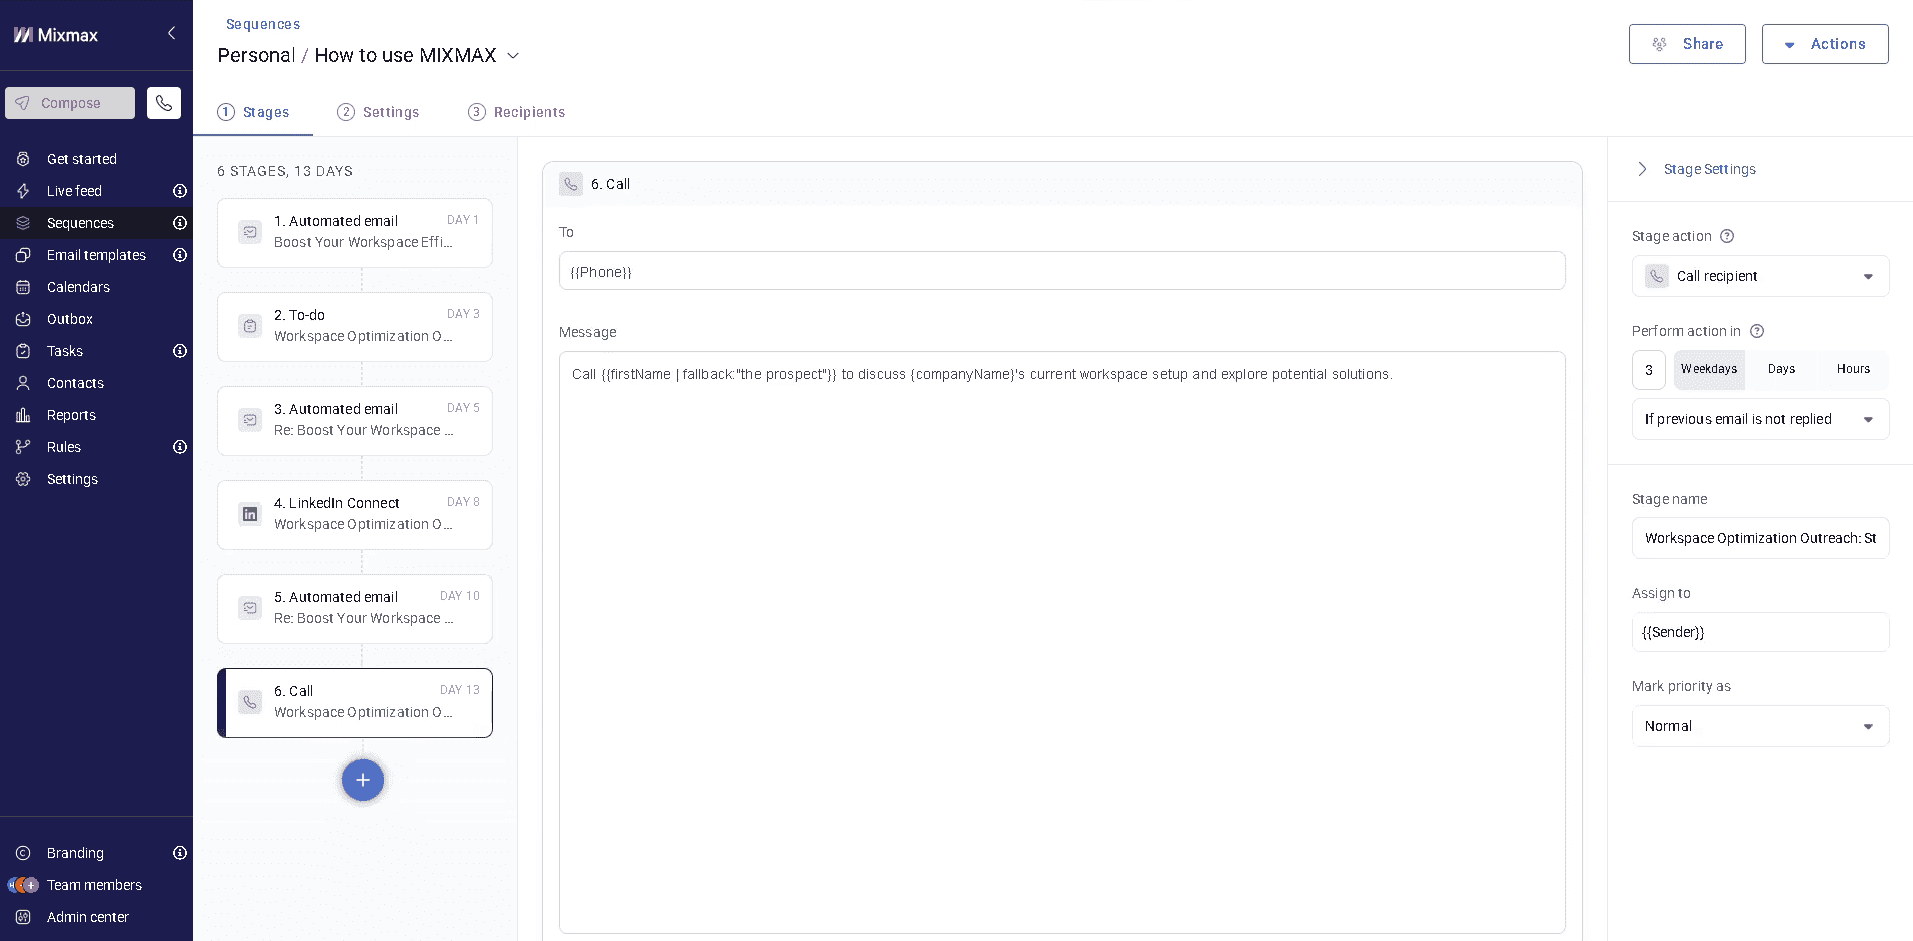Viewport: 1913px width, 941px height.
Task: Open Email templates from the sidebar
Action: (x=94, y=255)
